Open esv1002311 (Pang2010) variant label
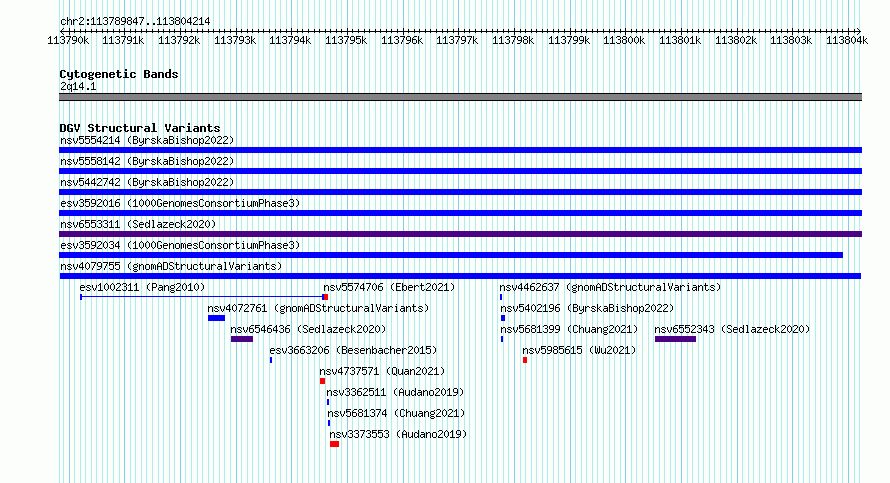The height and width of the screenshot is (483, 890). tap(142, 287)
